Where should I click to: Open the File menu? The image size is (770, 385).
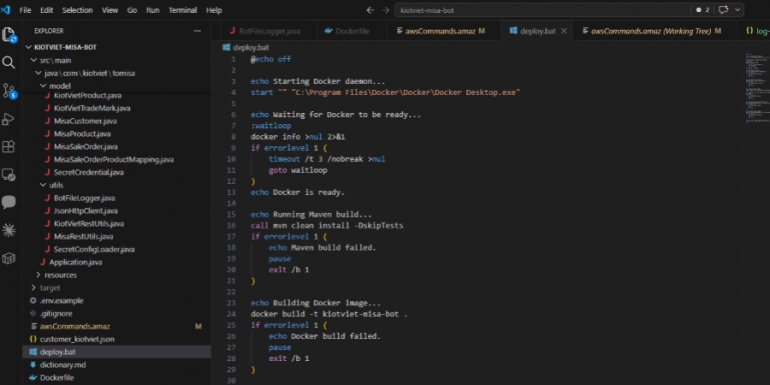25,10
